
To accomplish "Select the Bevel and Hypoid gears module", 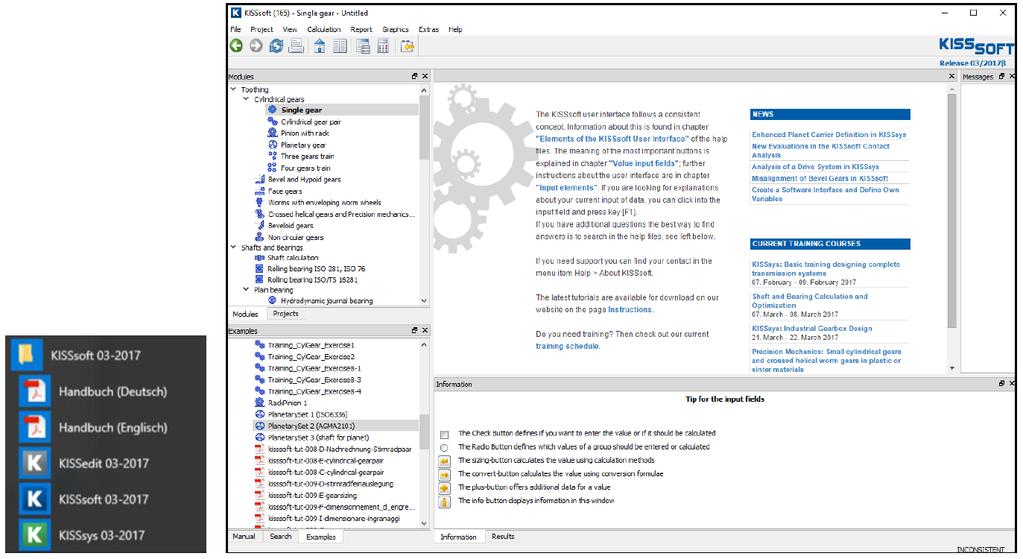I will pos(304,179).
